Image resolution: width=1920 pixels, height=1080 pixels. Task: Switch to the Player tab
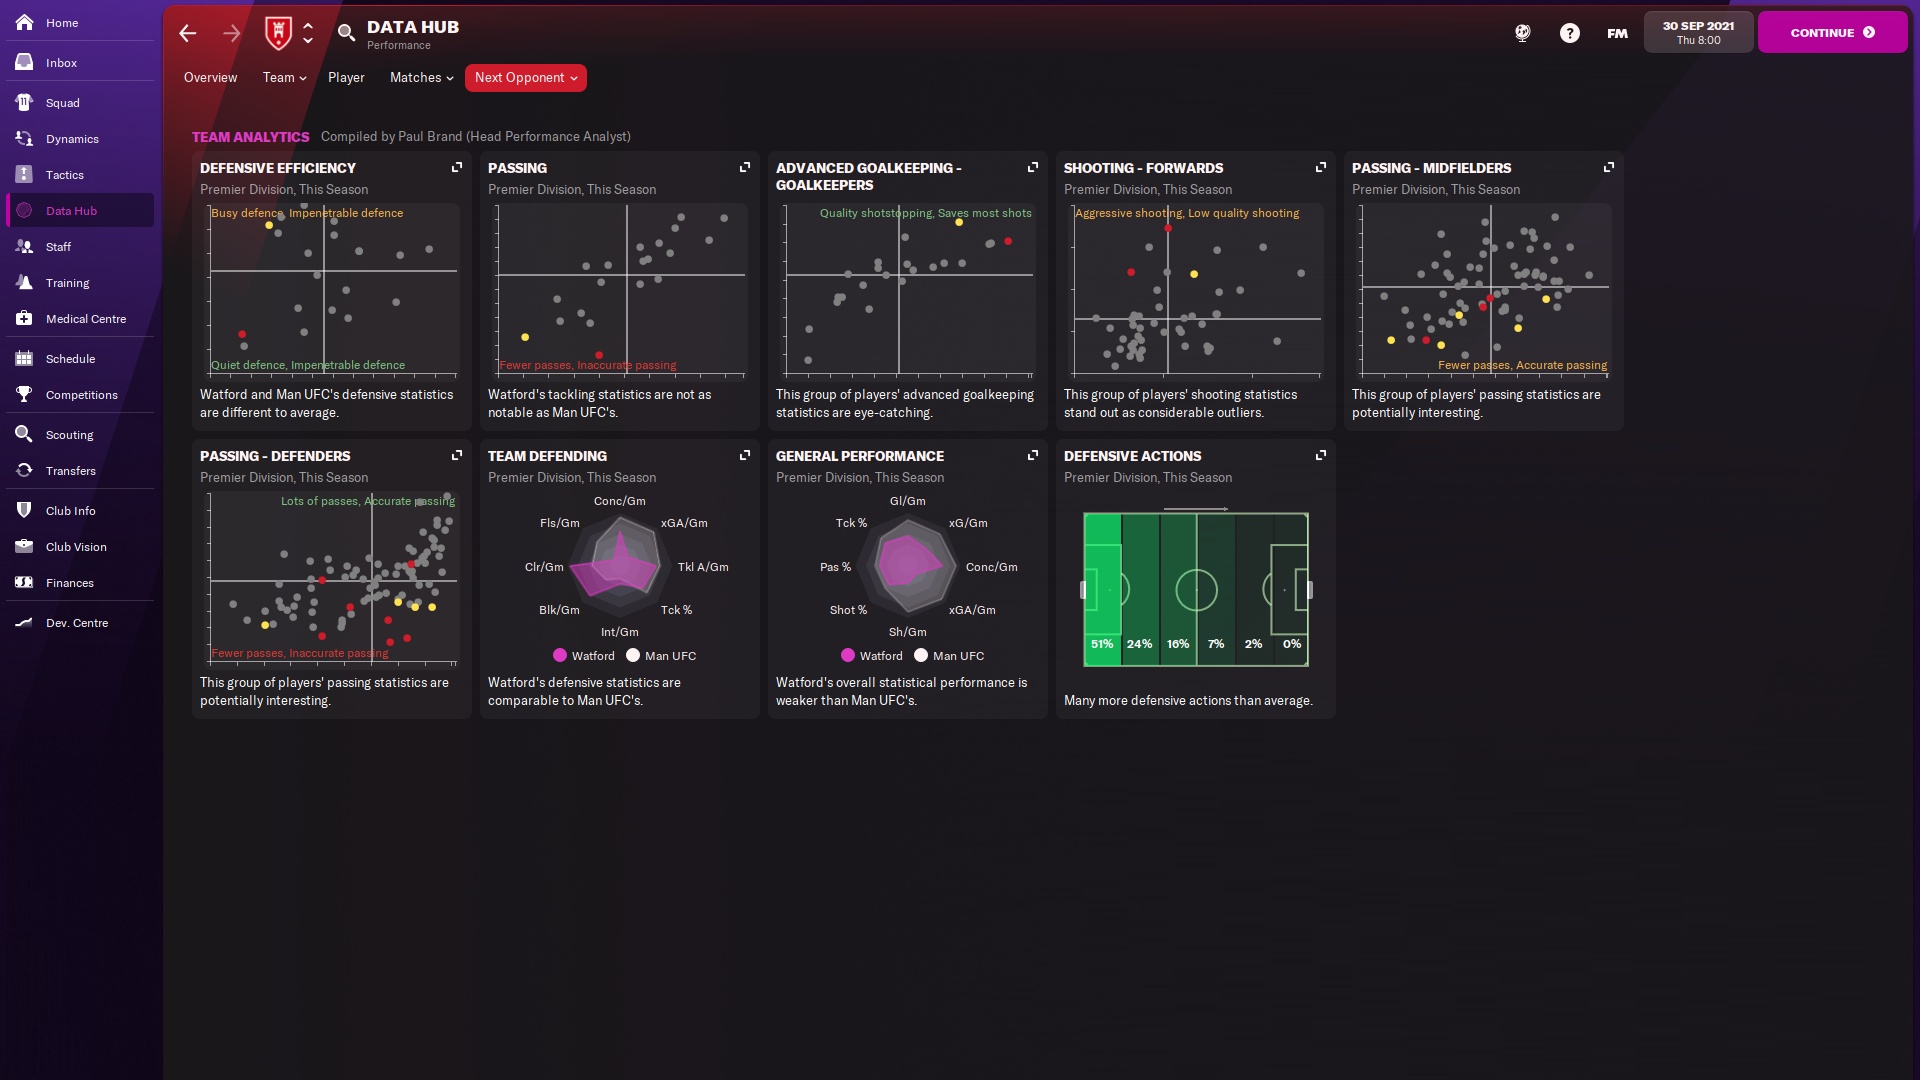click(x=346, y=77)
